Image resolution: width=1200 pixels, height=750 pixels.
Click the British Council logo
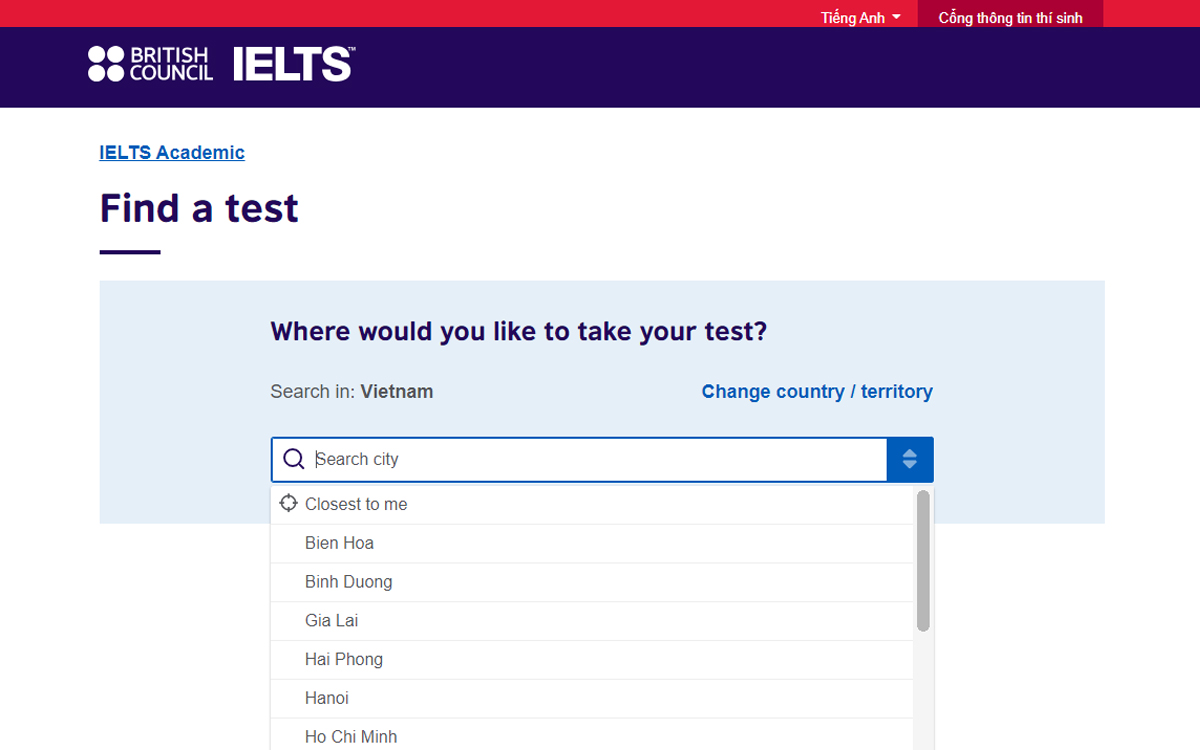[150, 63]
